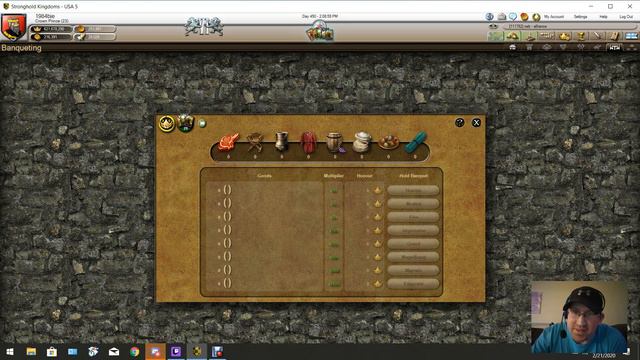
Task: Close the banqueting panel with X
Action: point(476,122)
